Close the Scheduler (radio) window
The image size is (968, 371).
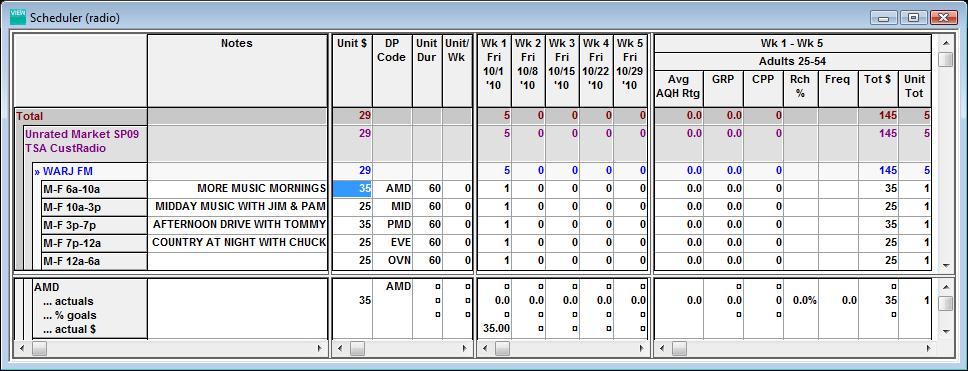click(x=944, y=18)
